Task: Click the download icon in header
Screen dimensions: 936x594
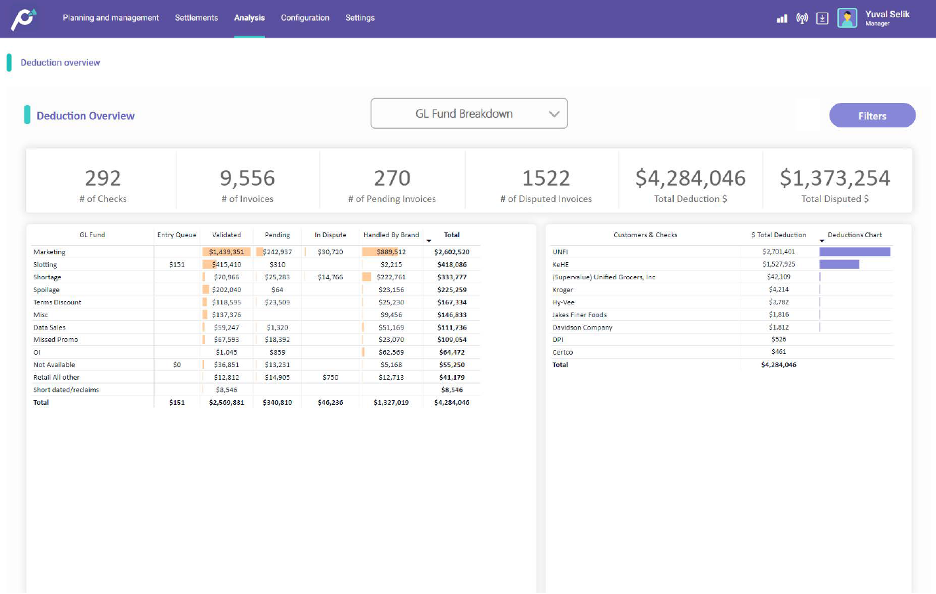Action: (x=822, y=19)
